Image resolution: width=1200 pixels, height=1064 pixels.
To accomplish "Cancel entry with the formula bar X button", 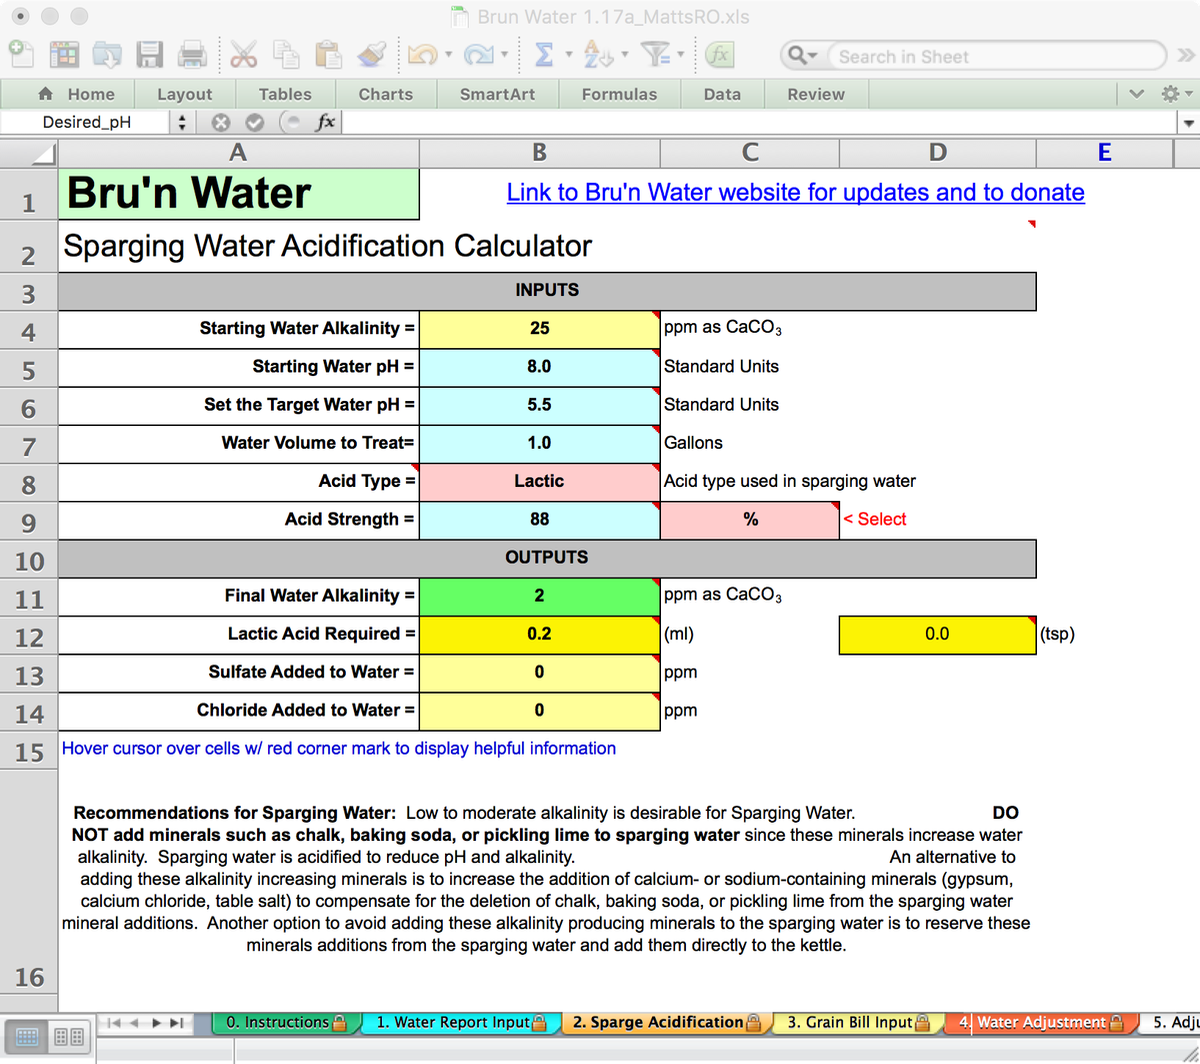I will tap(220, 122).
